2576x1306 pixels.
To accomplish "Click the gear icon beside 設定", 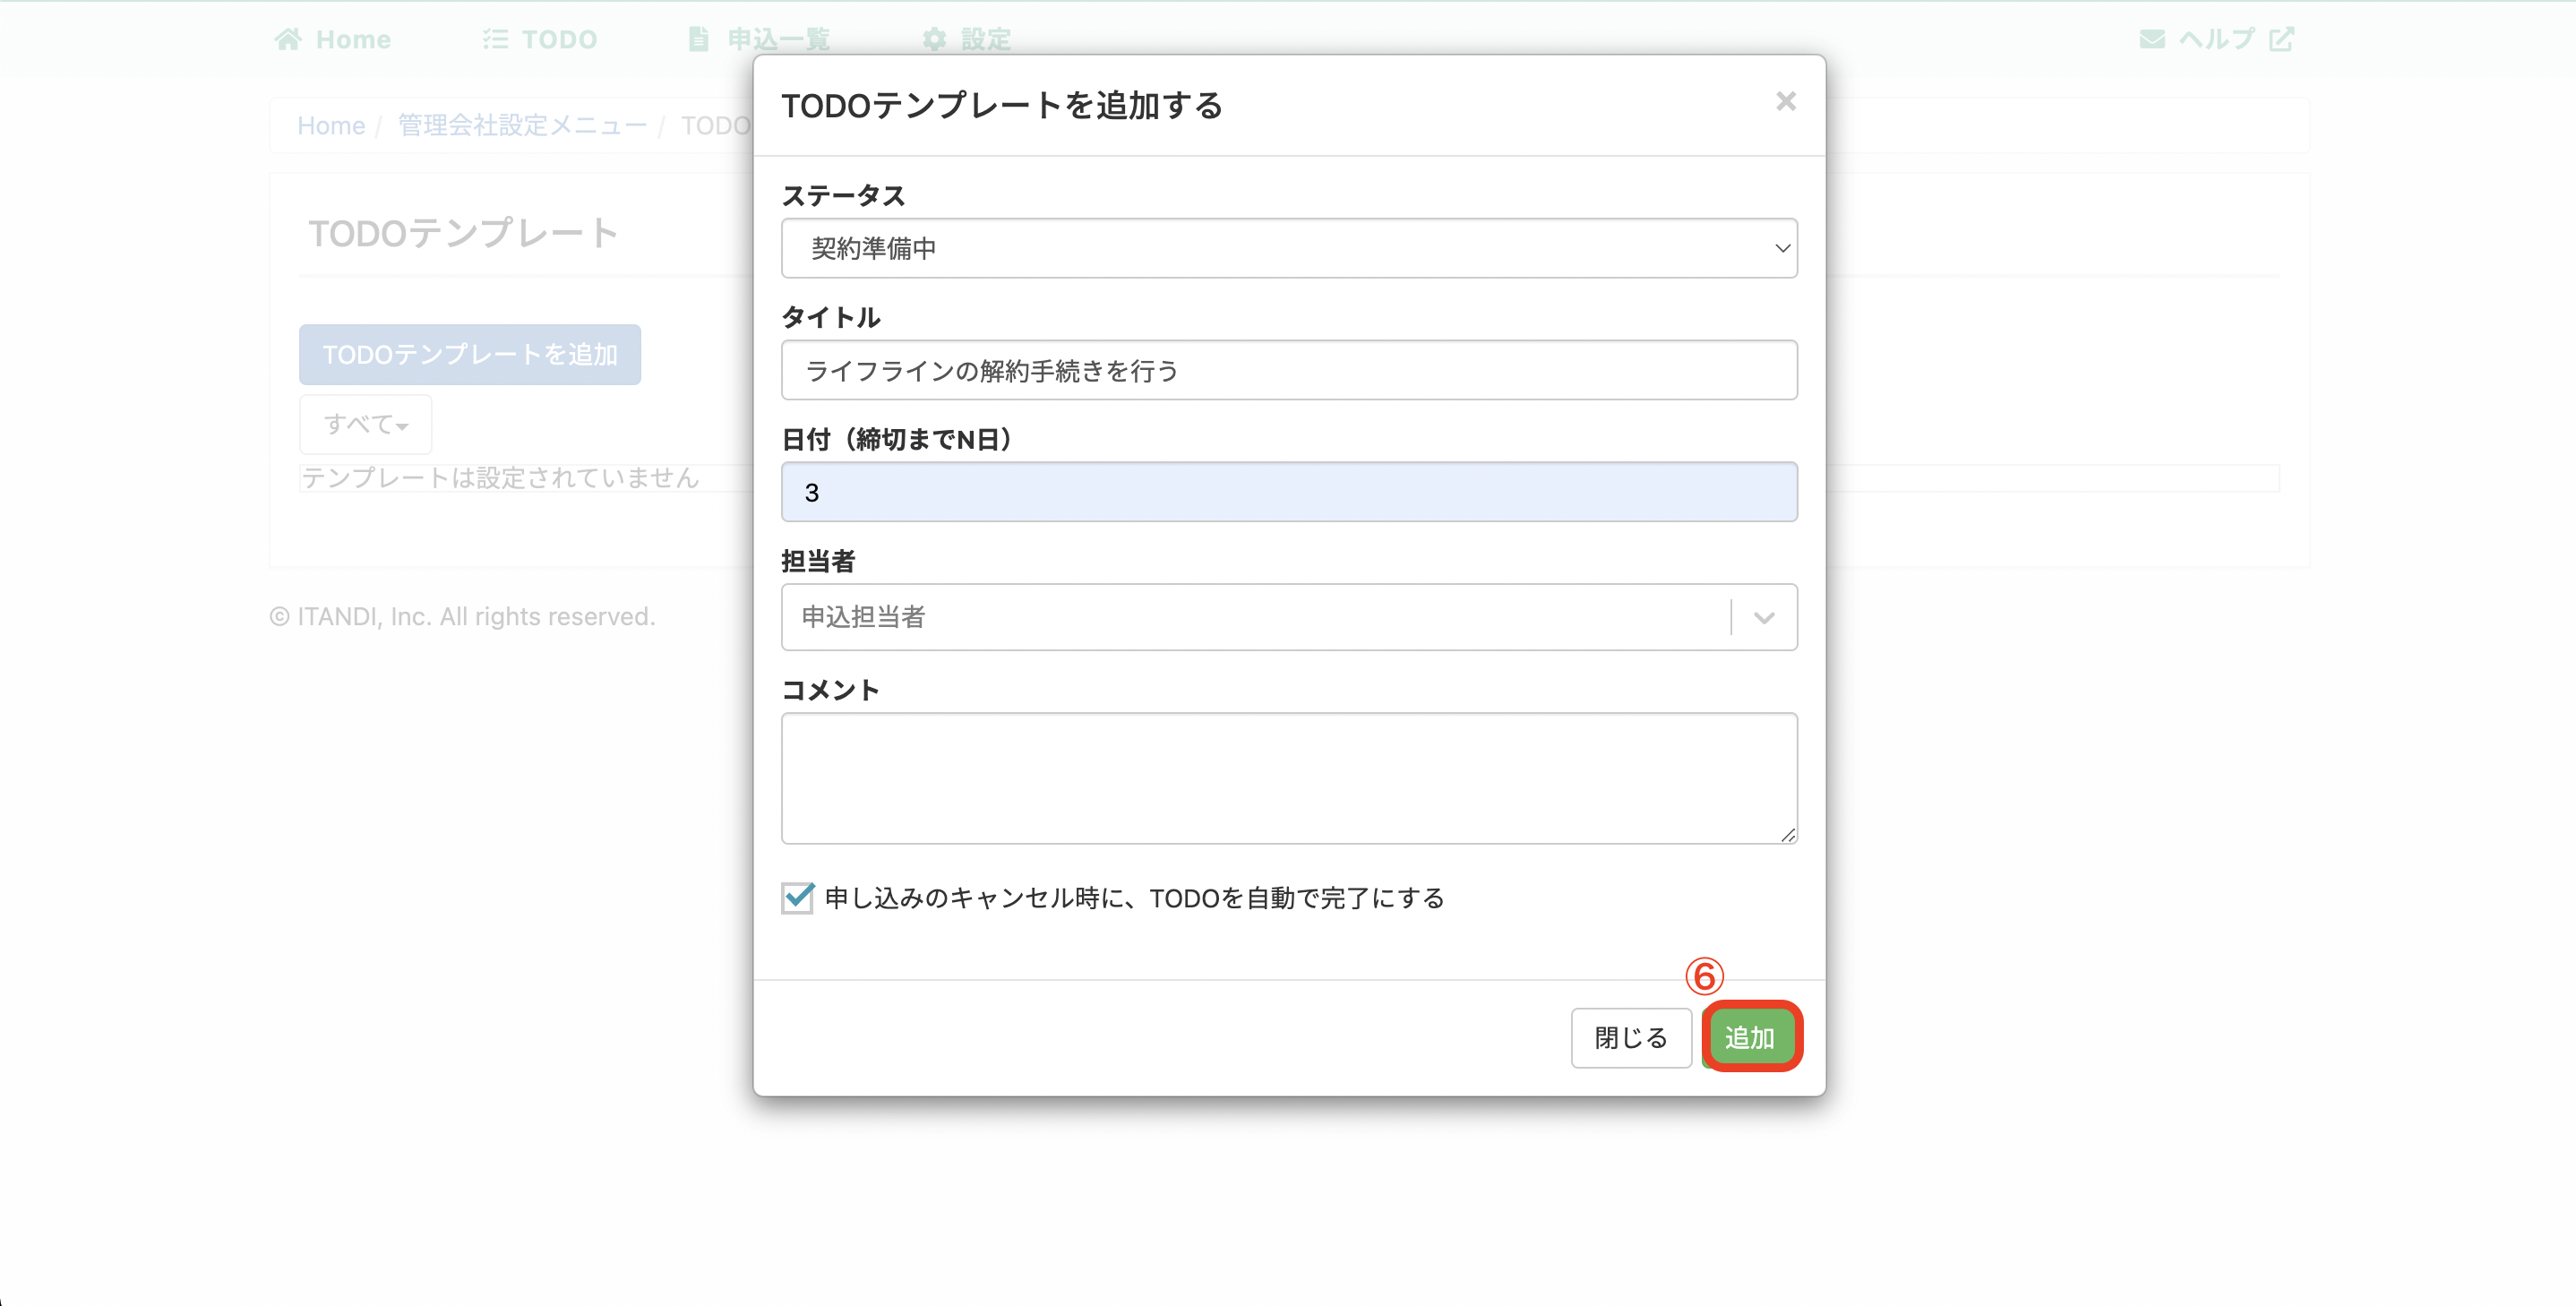I will click(934, 39).
